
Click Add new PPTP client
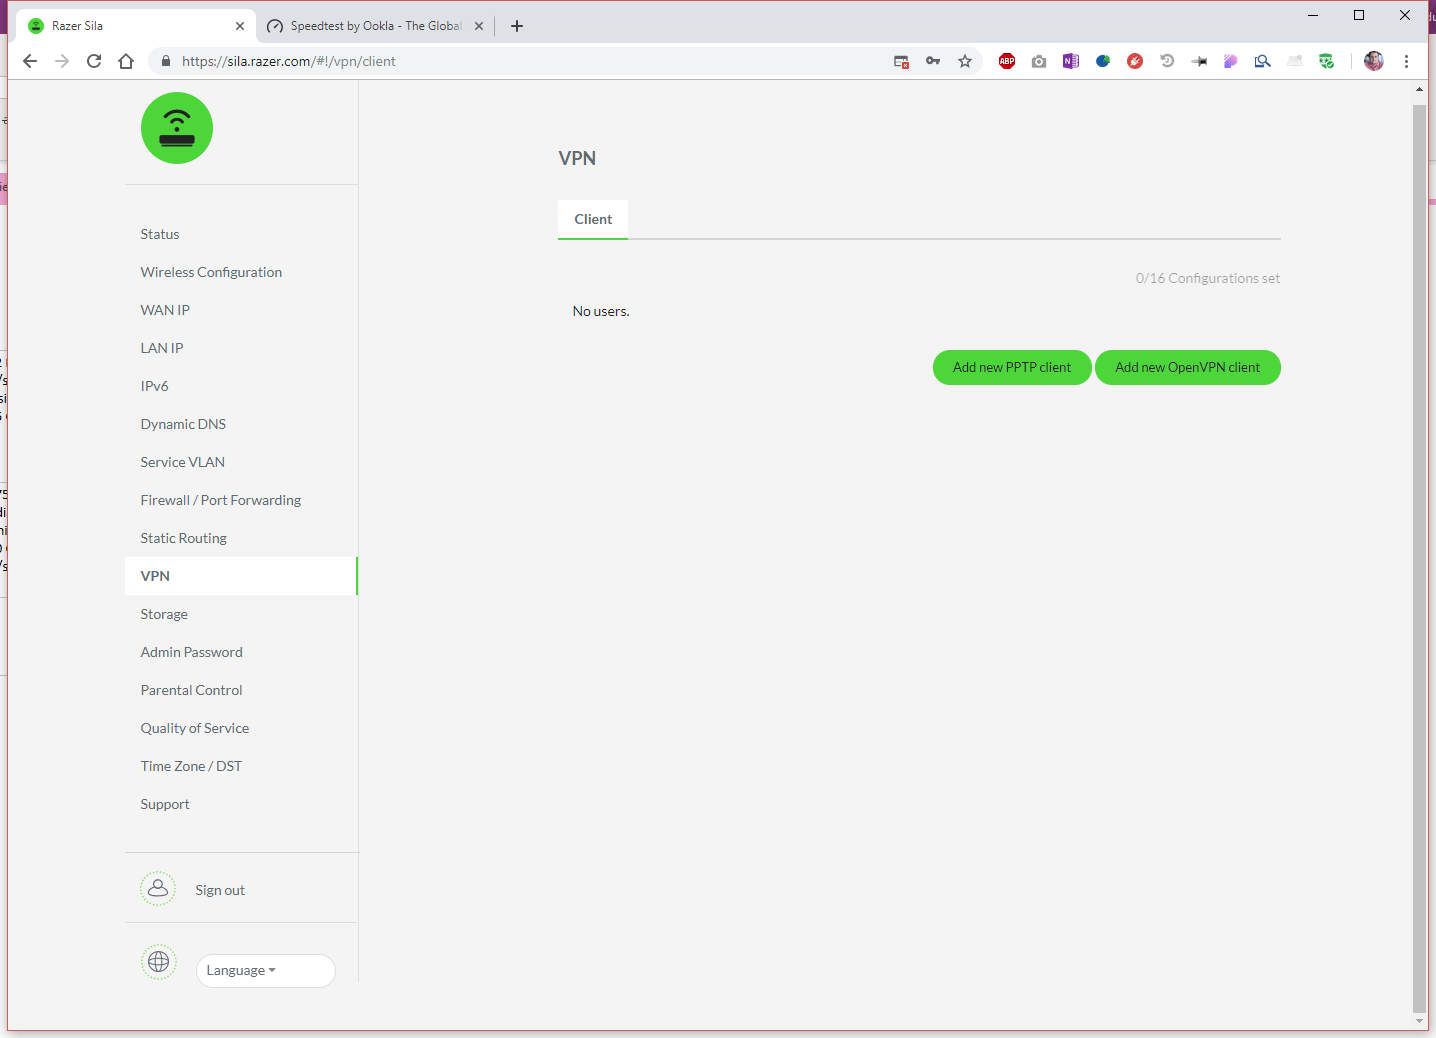pyautogui.click(x=1011, y=367)
